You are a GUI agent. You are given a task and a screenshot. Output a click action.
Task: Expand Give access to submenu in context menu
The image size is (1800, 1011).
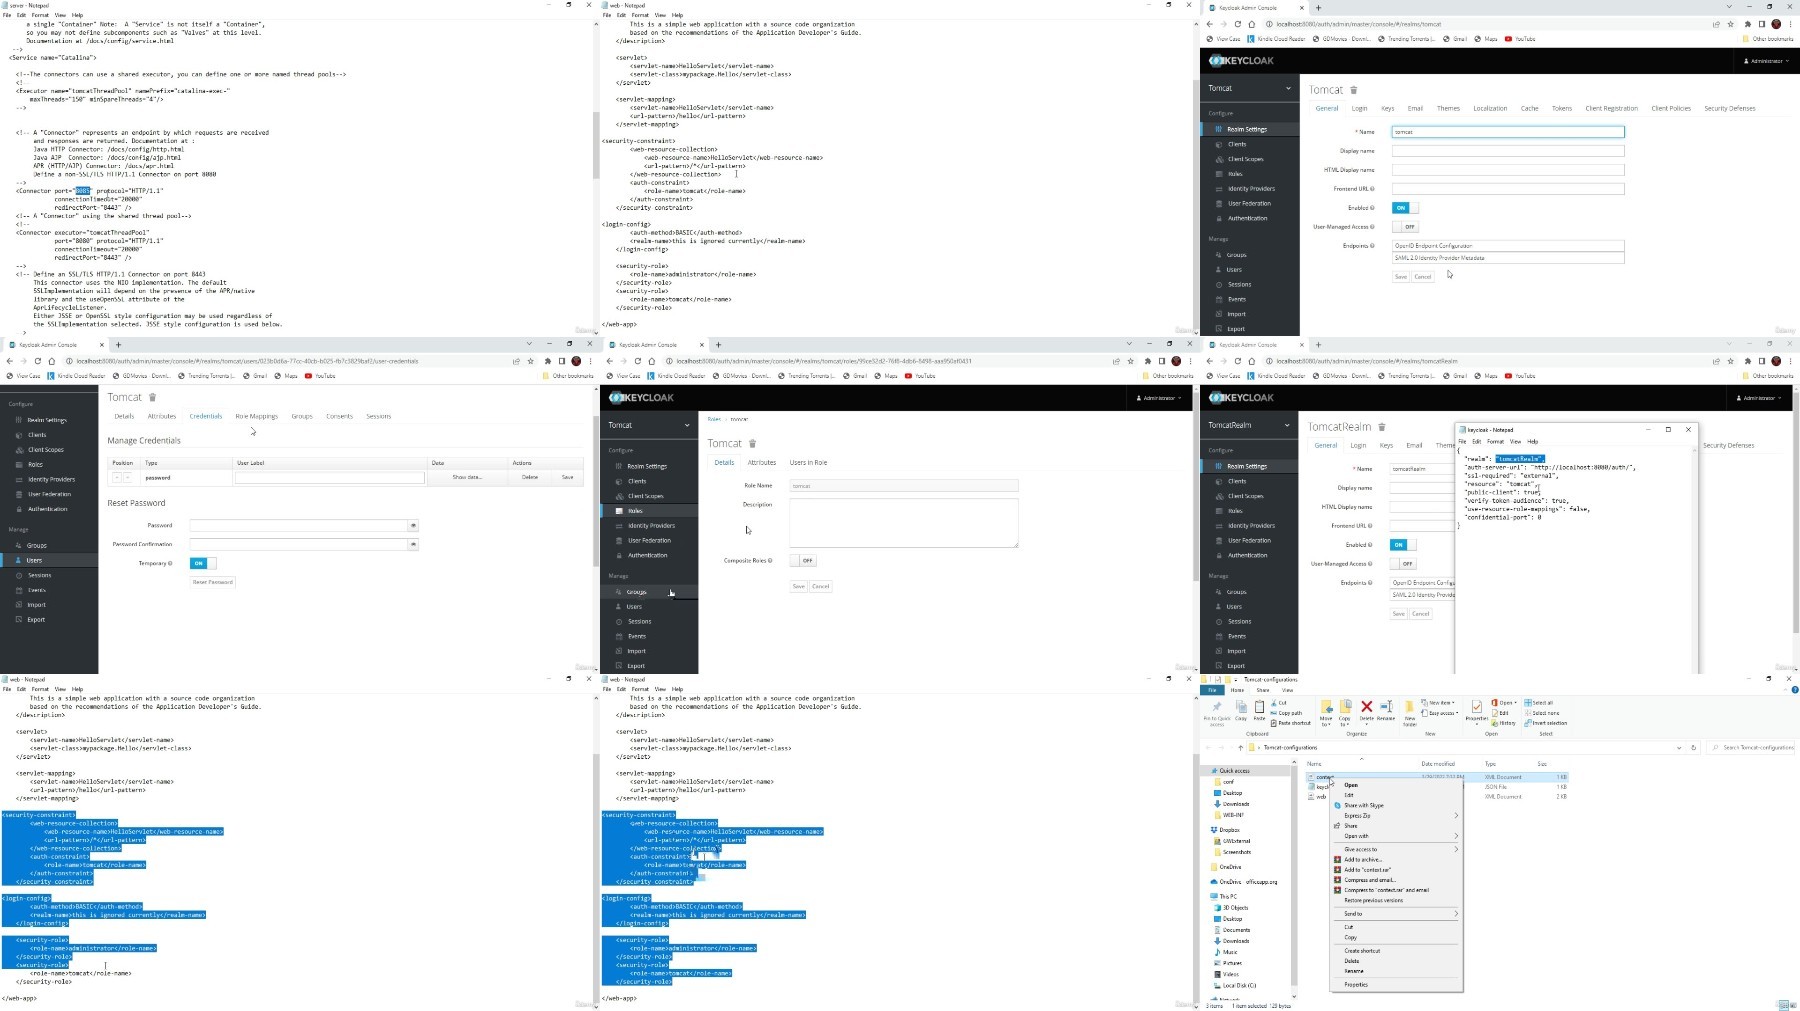click(x=1396, y=849)
